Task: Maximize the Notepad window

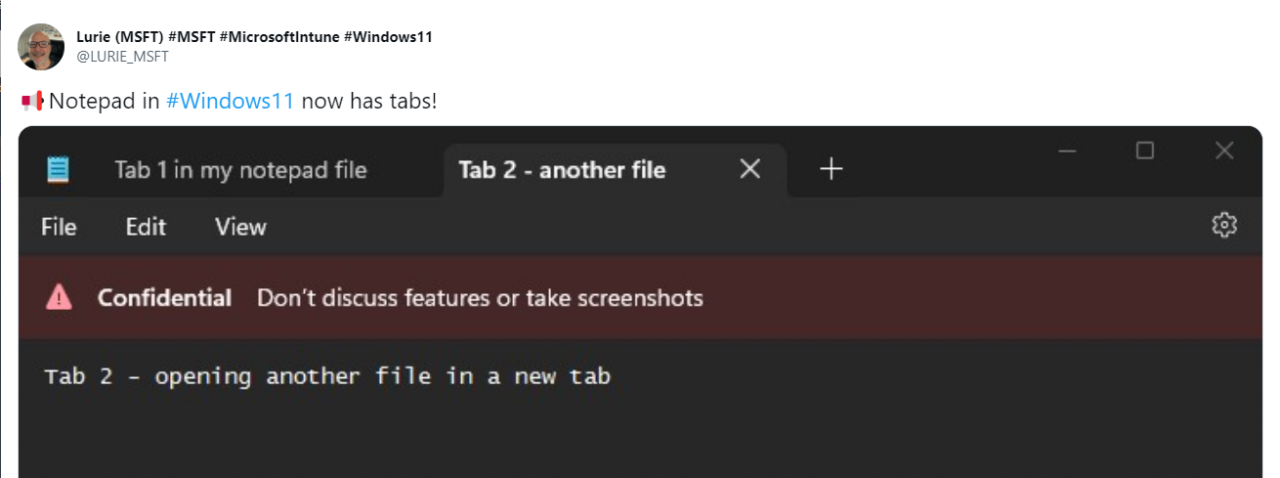Action: (x=1145, y=151)
